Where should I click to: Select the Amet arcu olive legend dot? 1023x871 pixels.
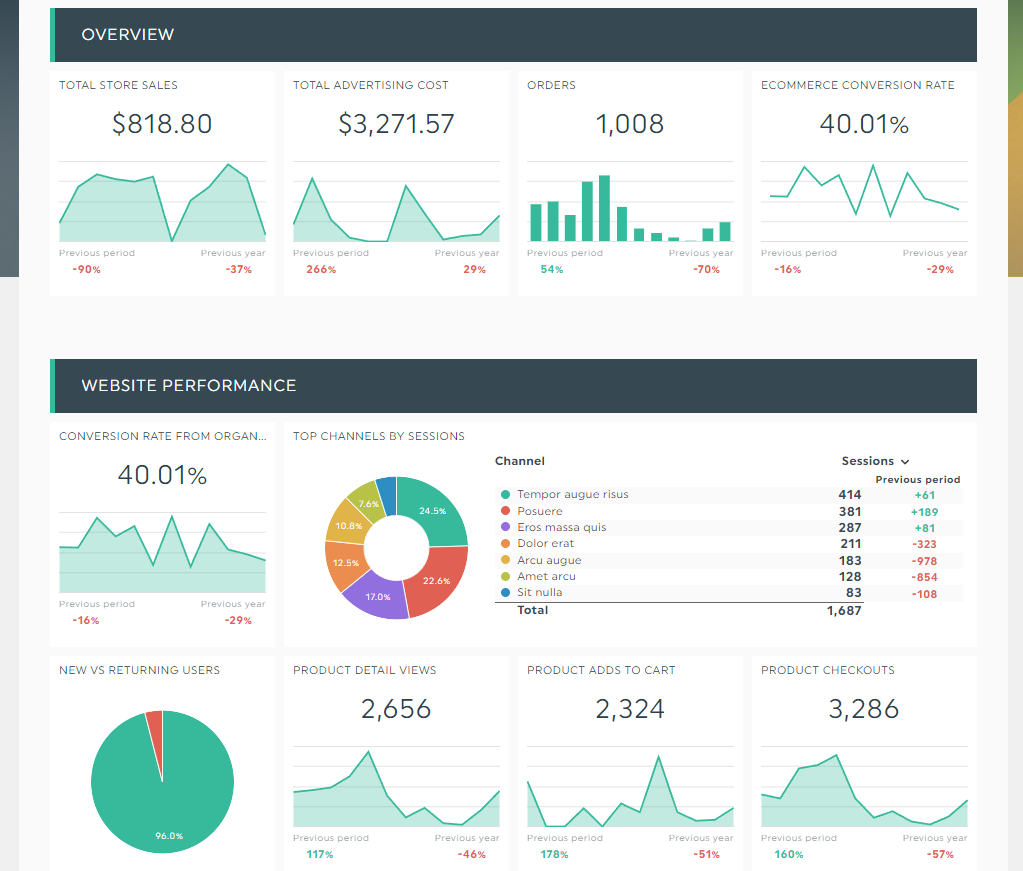505,576
